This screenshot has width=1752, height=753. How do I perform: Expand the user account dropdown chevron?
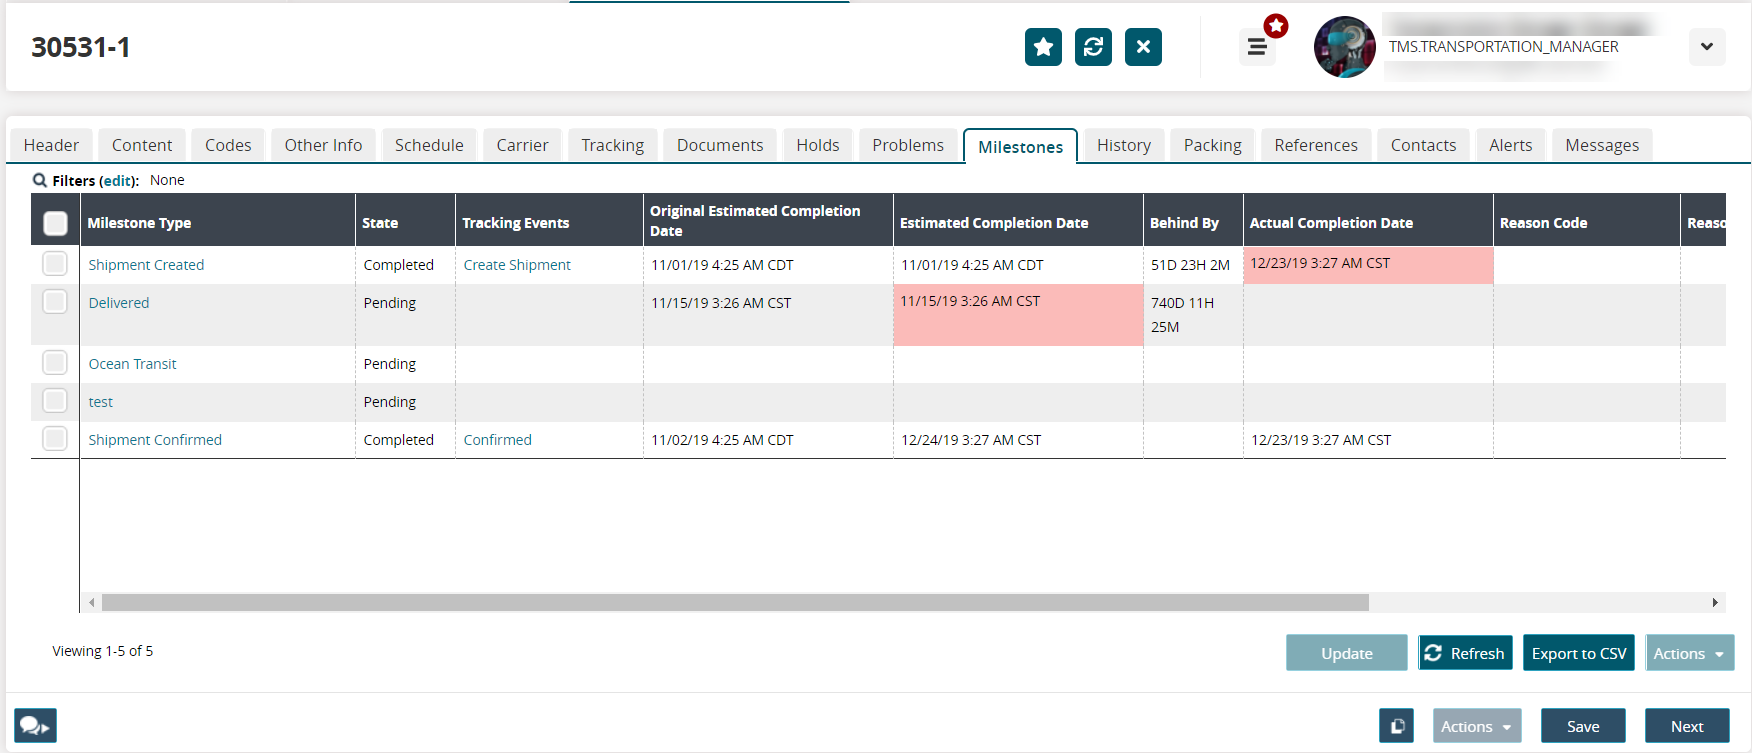(1707, 47)
